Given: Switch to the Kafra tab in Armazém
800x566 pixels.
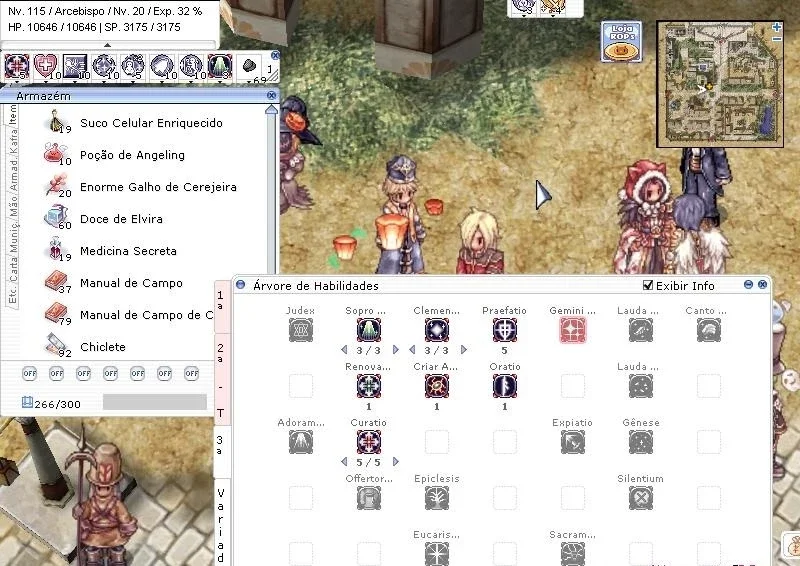Looking at the screenshot, I should [x=13, y=141].
